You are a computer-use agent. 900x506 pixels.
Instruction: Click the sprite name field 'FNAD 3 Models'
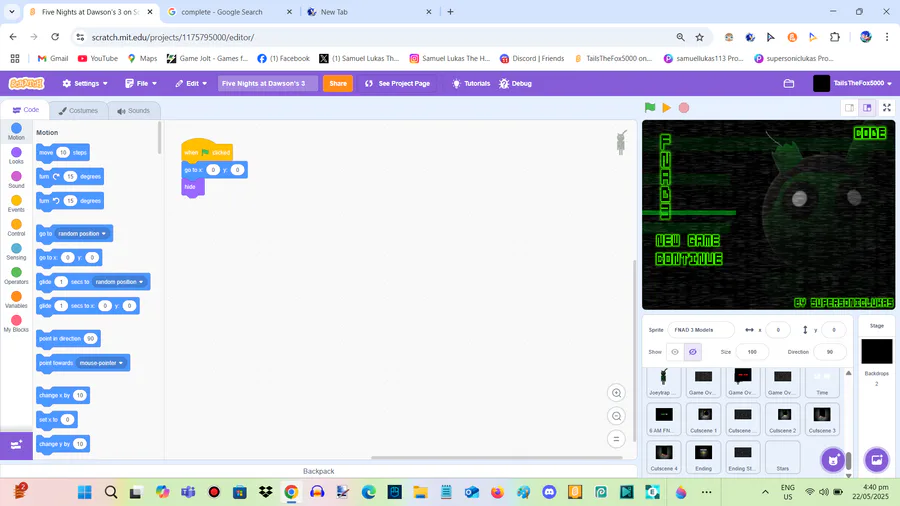(x=700, y=330)
